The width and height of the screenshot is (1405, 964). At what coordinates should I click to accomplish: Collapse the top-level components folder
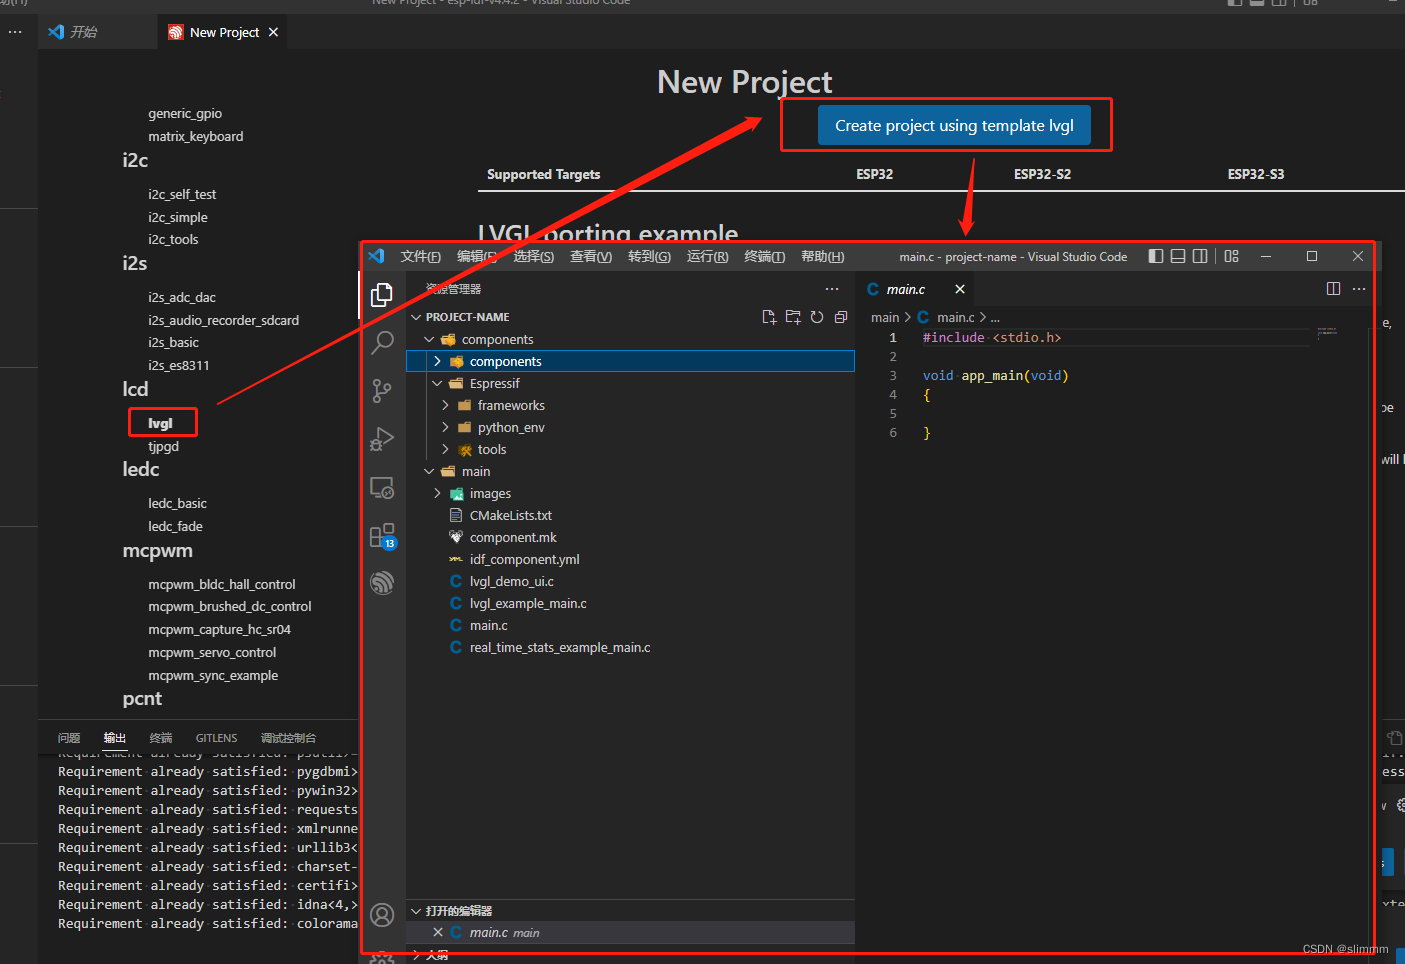click(x=429, y=339)
